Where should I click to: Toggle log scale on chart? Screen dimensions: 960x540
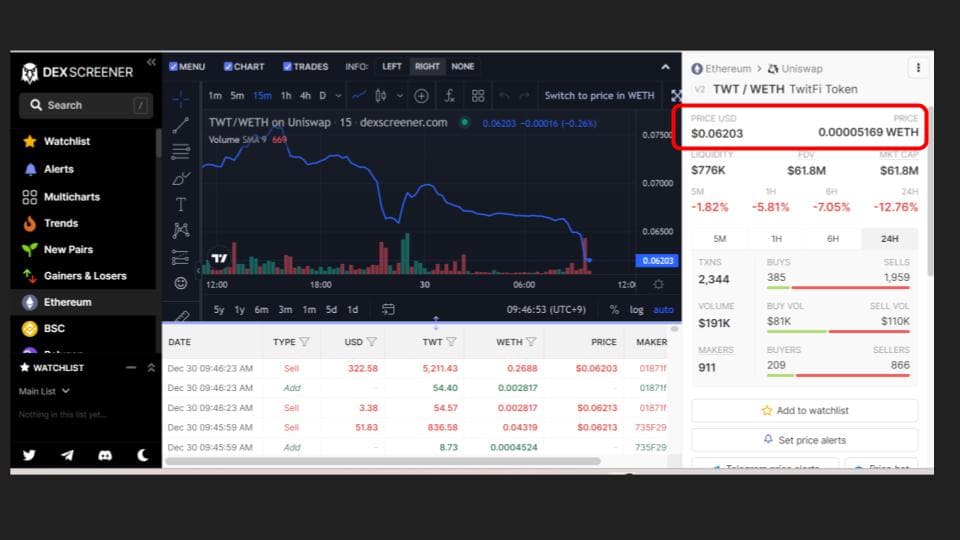tap(637, 310)
